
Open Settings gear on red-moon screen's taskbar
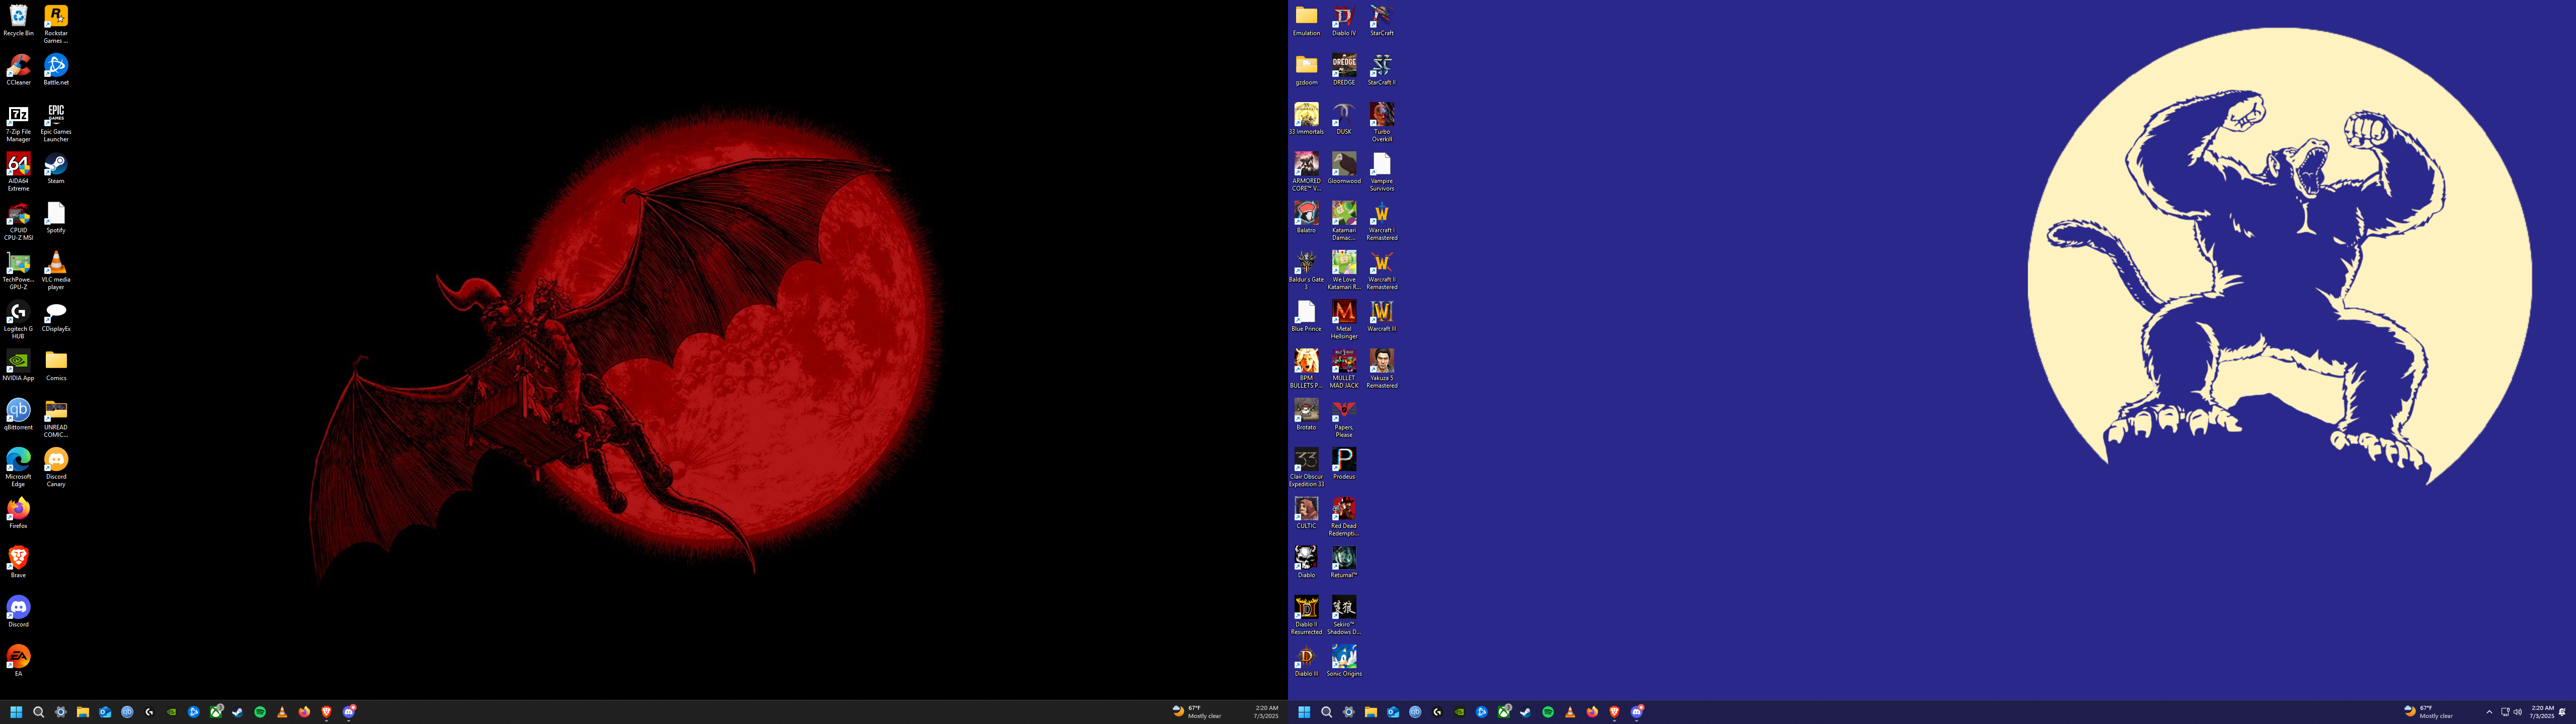[61, 712]
